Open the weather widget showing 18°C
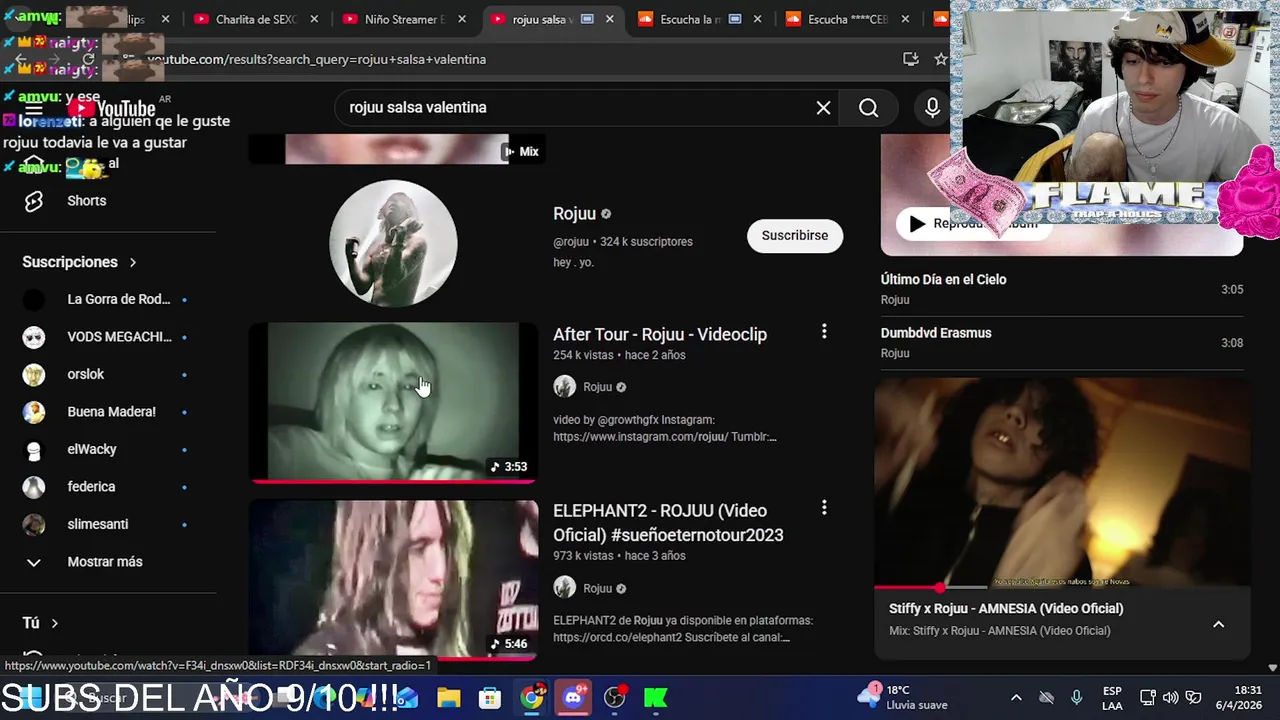This screenshot has height=720, width=1280. tap(903, 697)
